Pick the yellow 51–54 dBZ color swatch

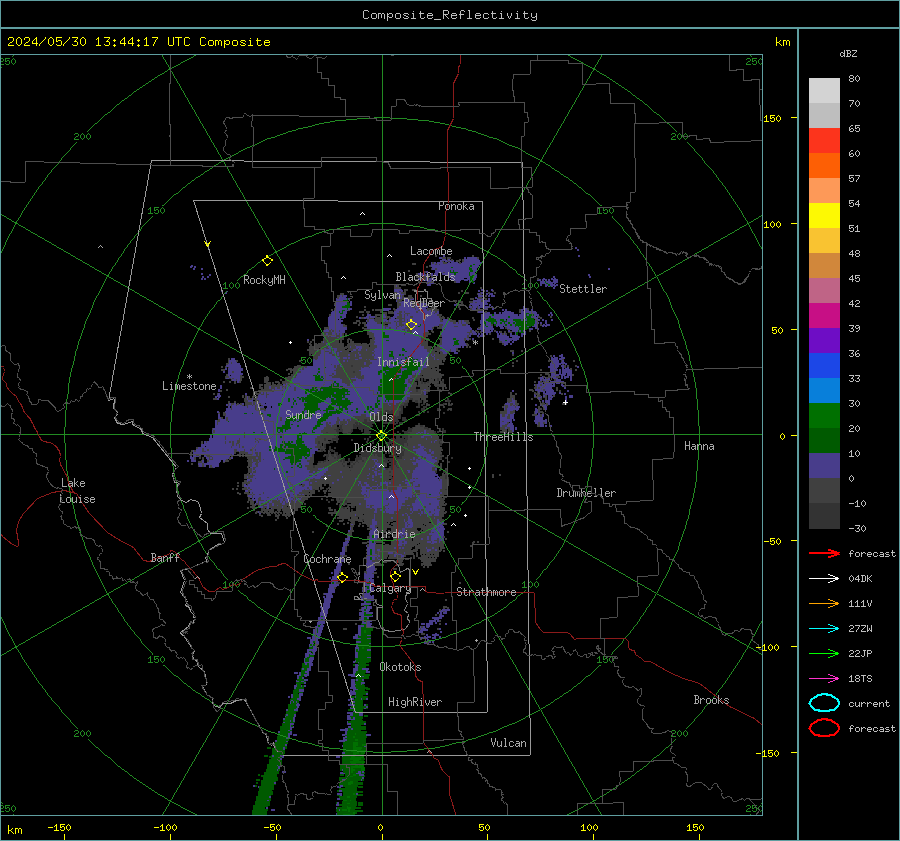click(x=824, y=216)
